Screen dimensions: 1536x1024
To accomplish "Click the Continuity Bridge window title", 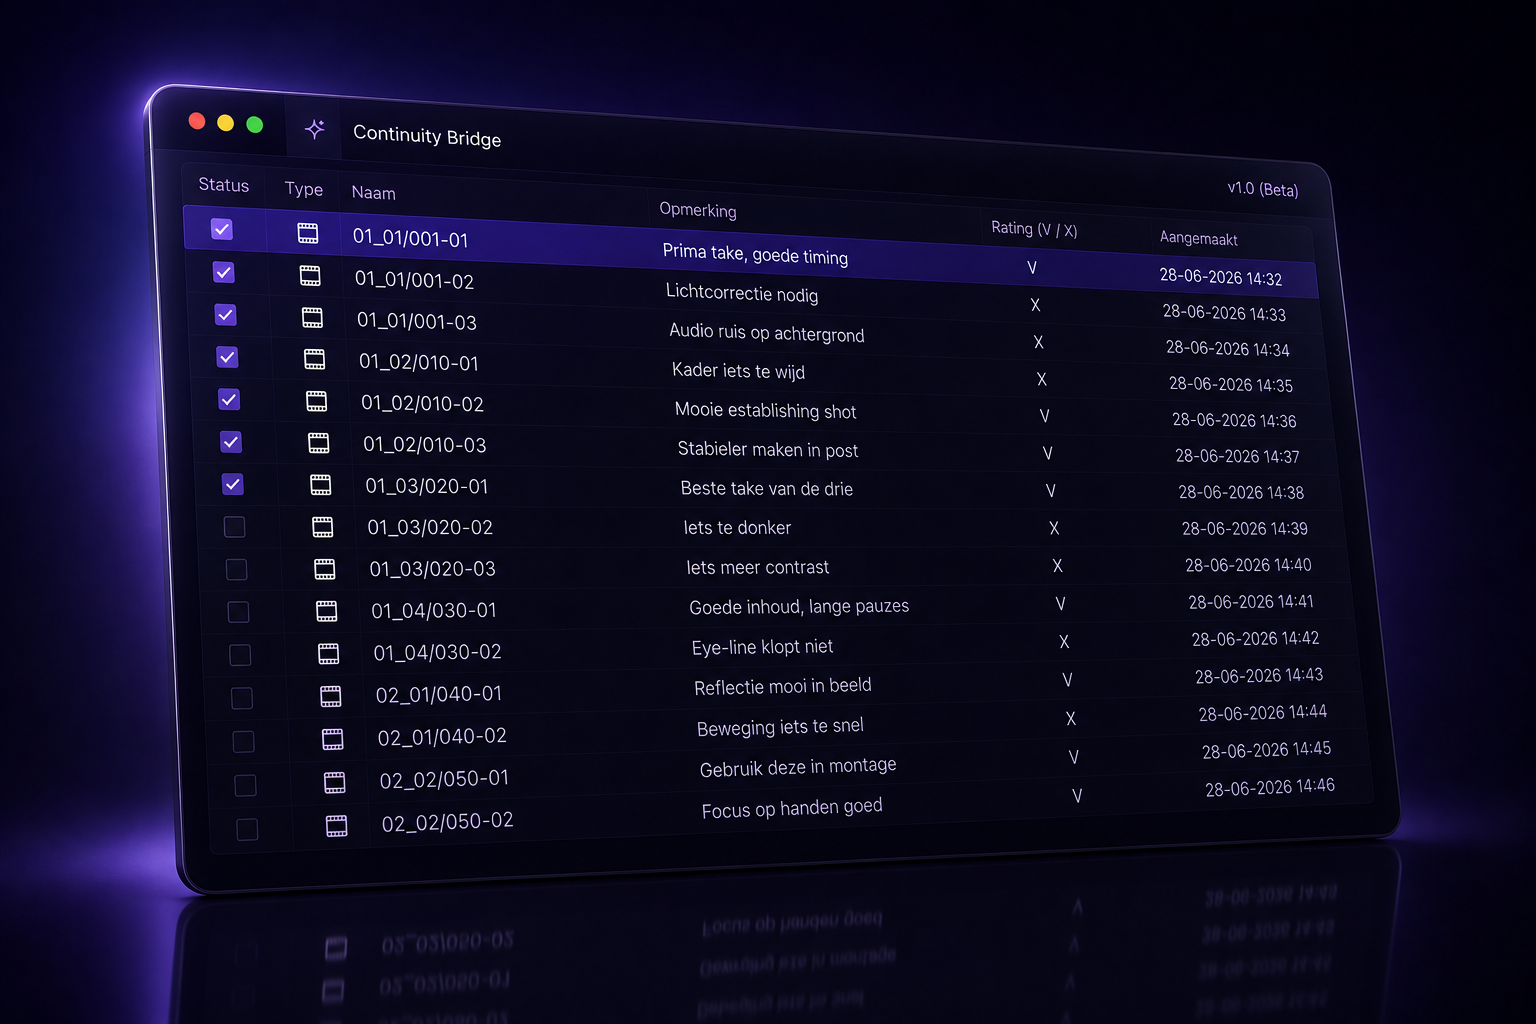I will pyautogui.click(x=427, y=136).
